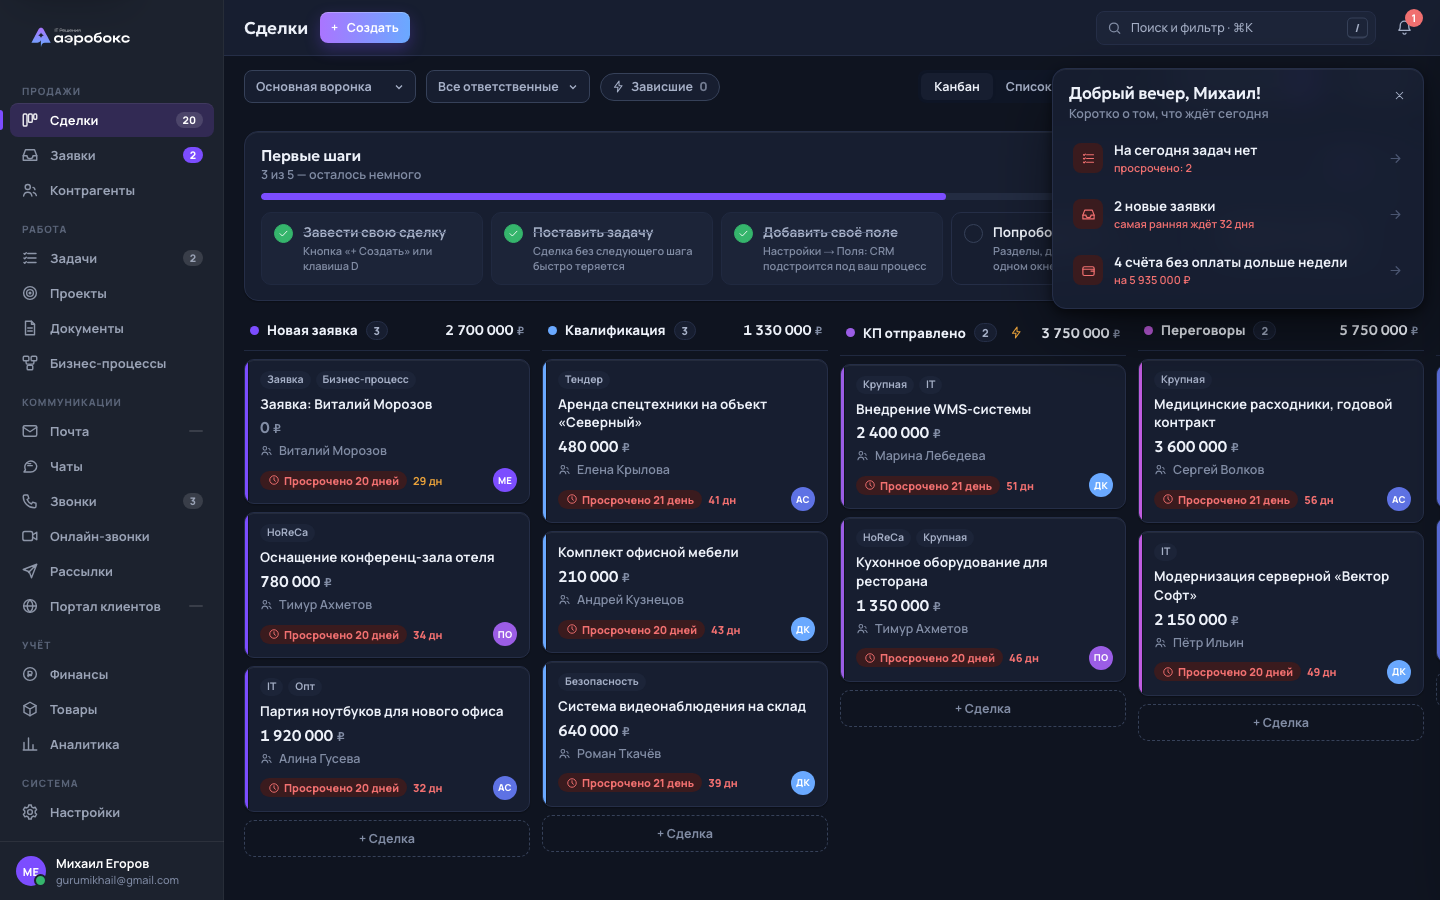Go to Контрагенты section
The width and height of the screenshot is (1440, 900).
112,190
